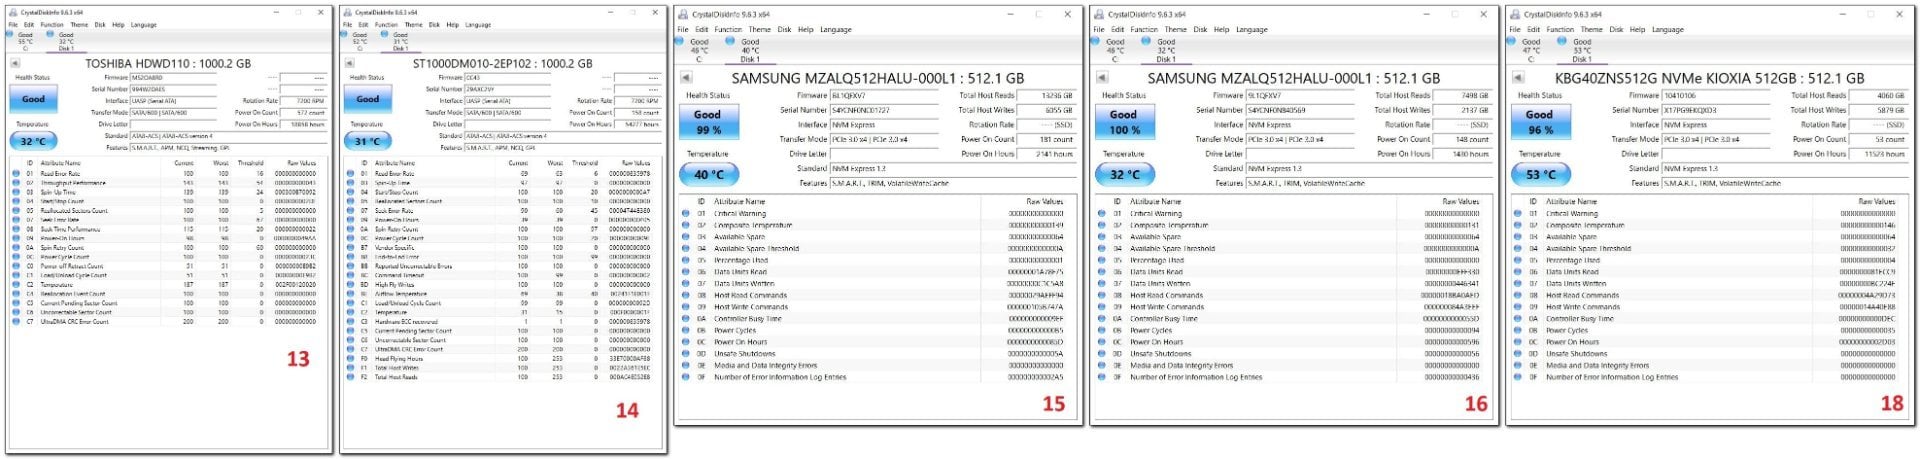Select the Disk 1 tab in 32 °C SAMSUNG window

1165,50
